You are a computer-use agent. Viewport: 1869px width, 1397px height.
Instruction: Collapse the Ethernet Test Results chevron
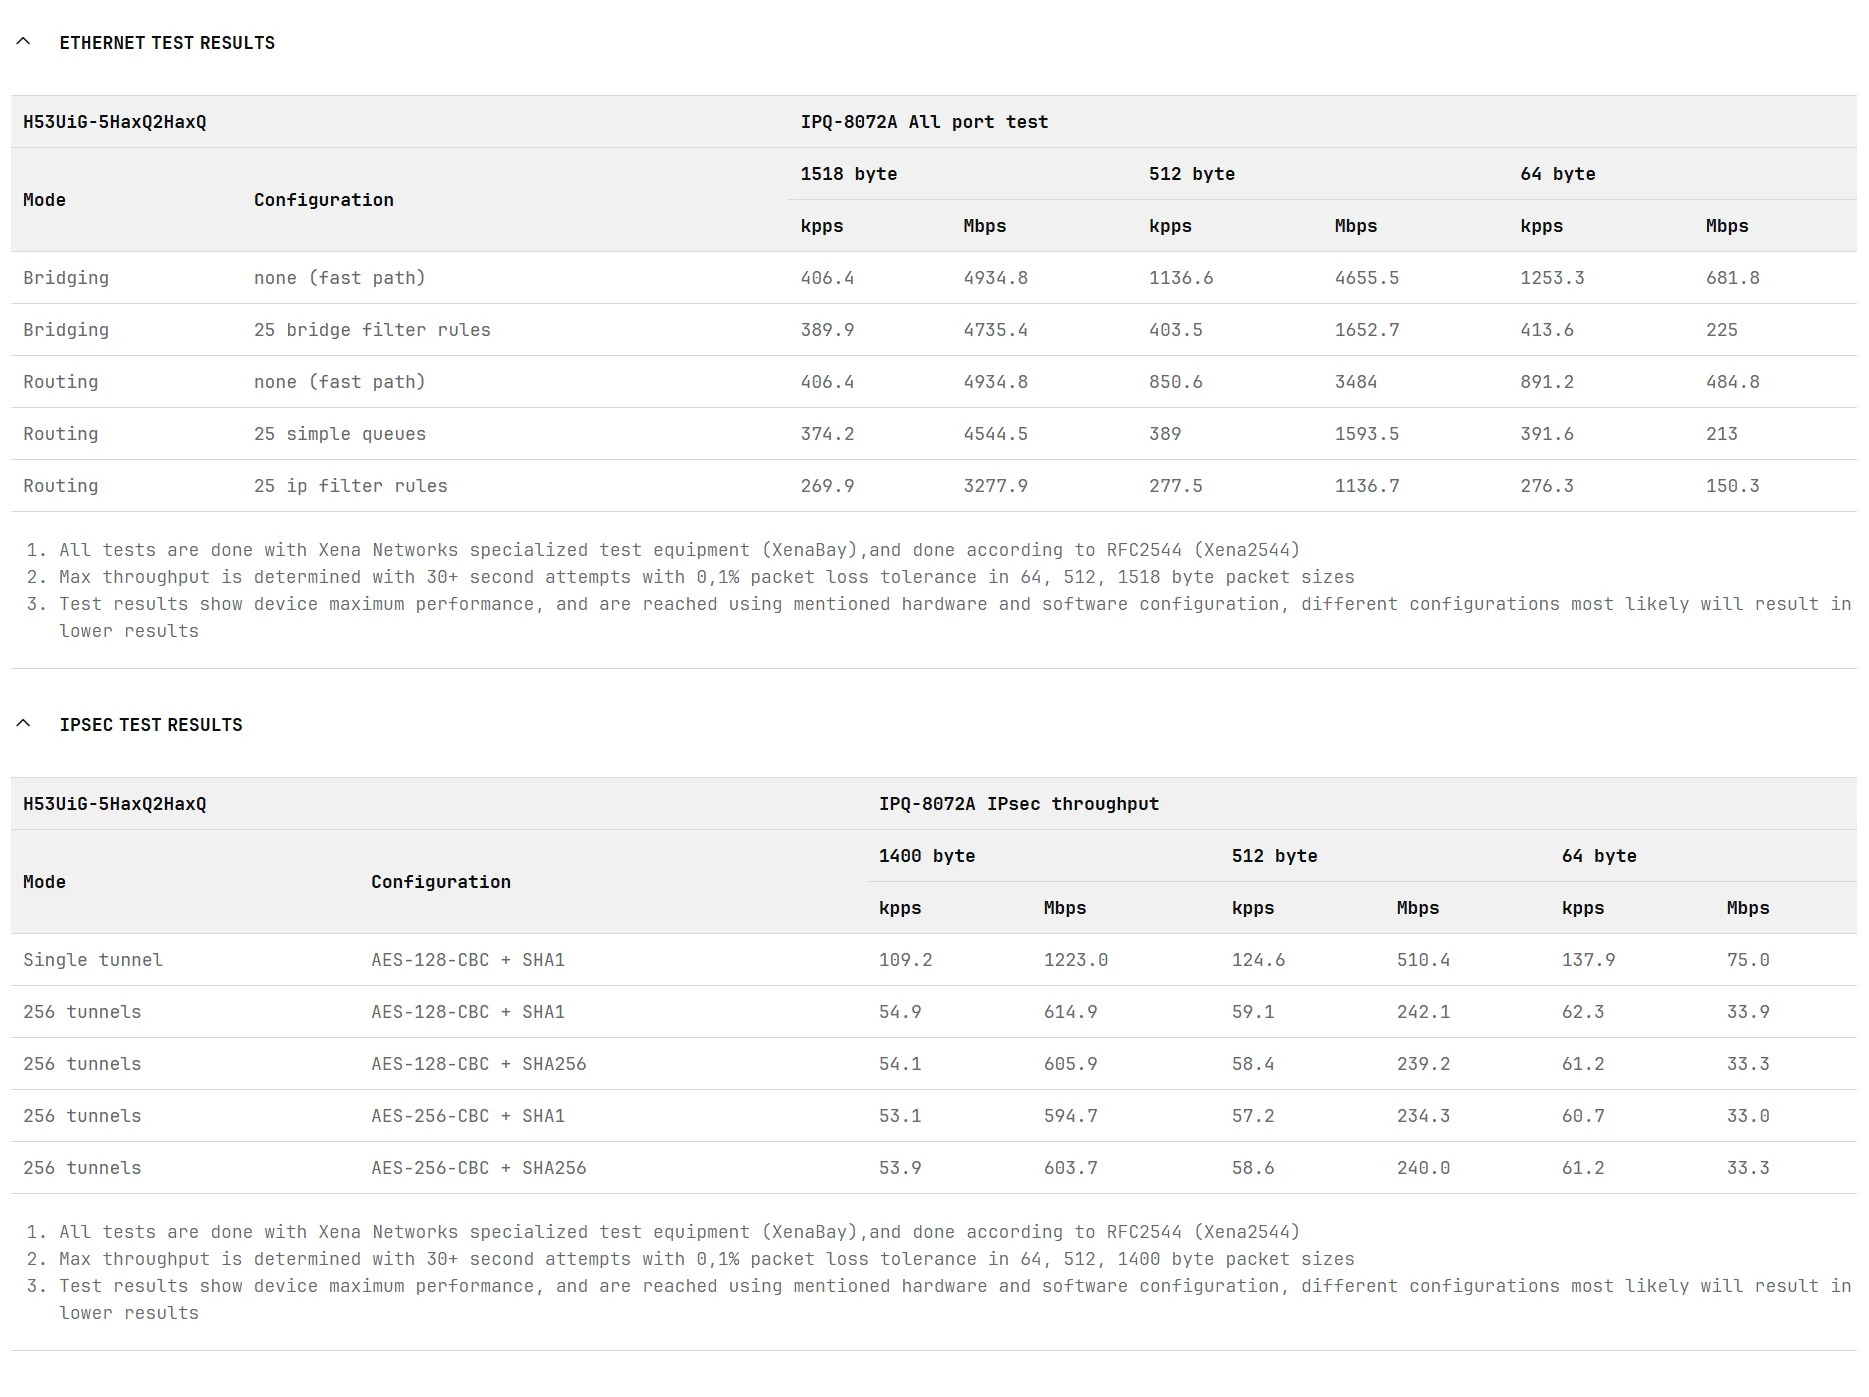24,42
